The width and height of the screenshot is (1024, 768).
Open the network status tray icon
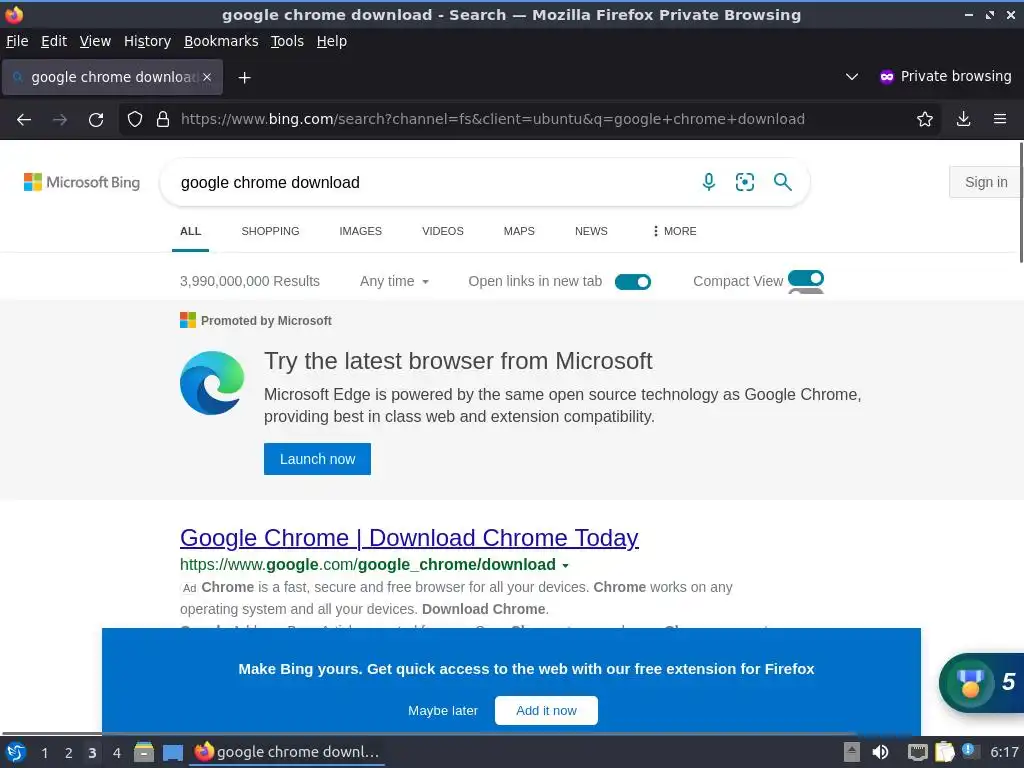pyautogui.click(x=918, y=752)
